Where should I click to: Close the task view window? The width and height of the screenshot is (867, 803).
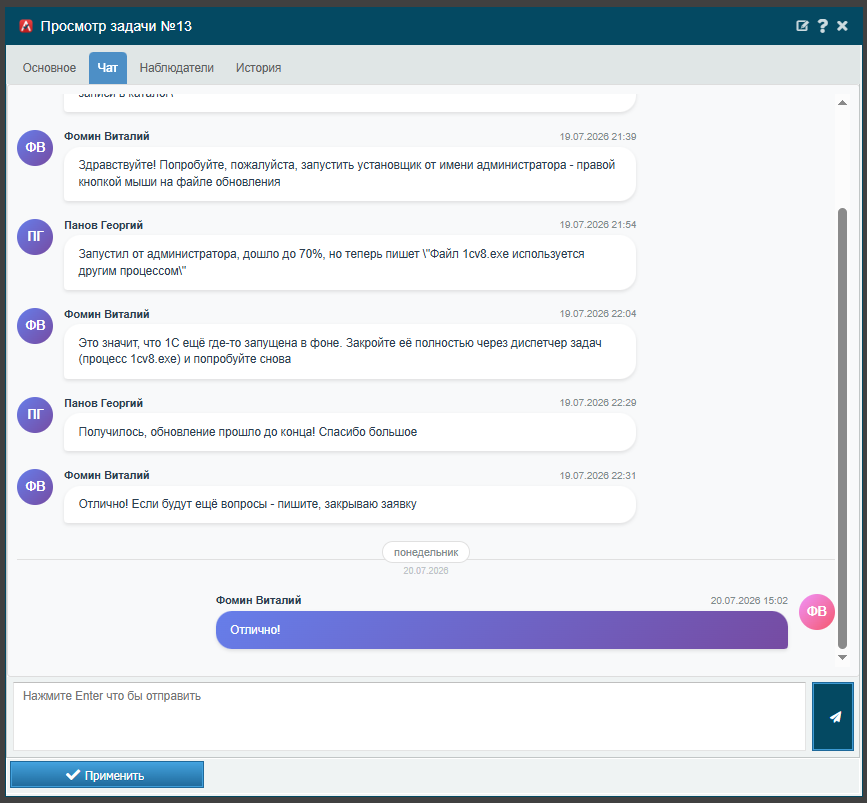pyautogui.click(x=842, y=26)
